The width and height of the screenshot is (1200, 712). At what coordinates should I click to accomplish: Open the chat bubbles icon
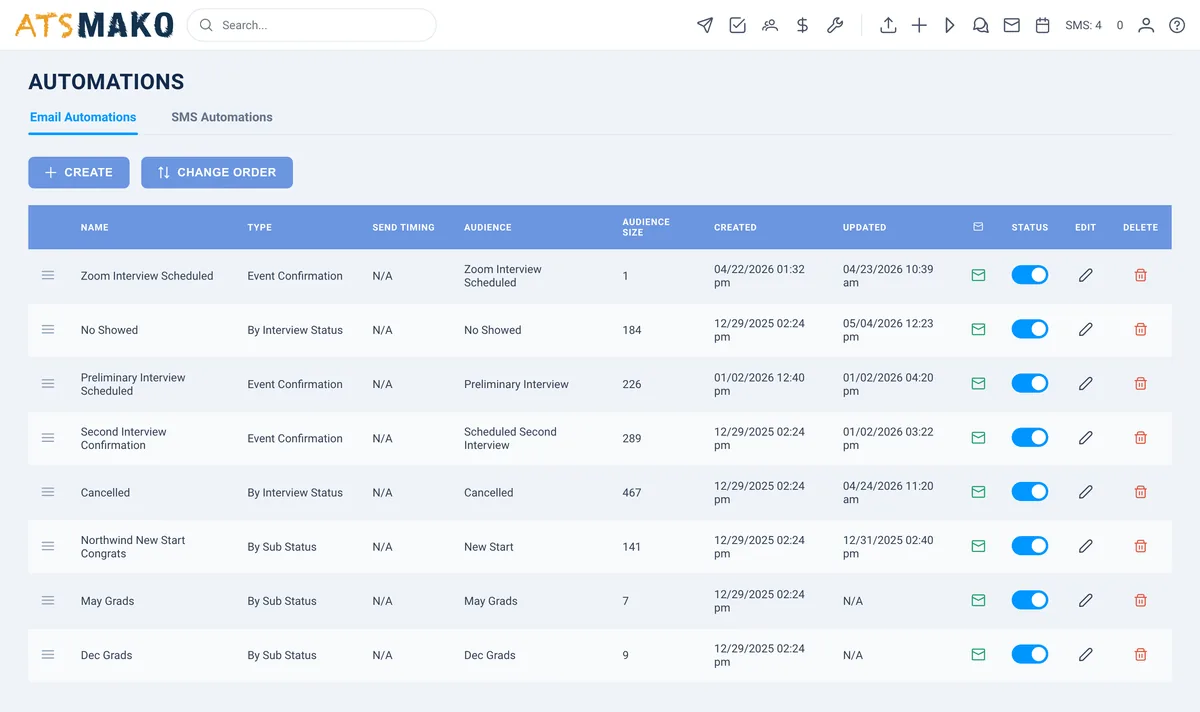pyautogui.click(x=981, y=25)
